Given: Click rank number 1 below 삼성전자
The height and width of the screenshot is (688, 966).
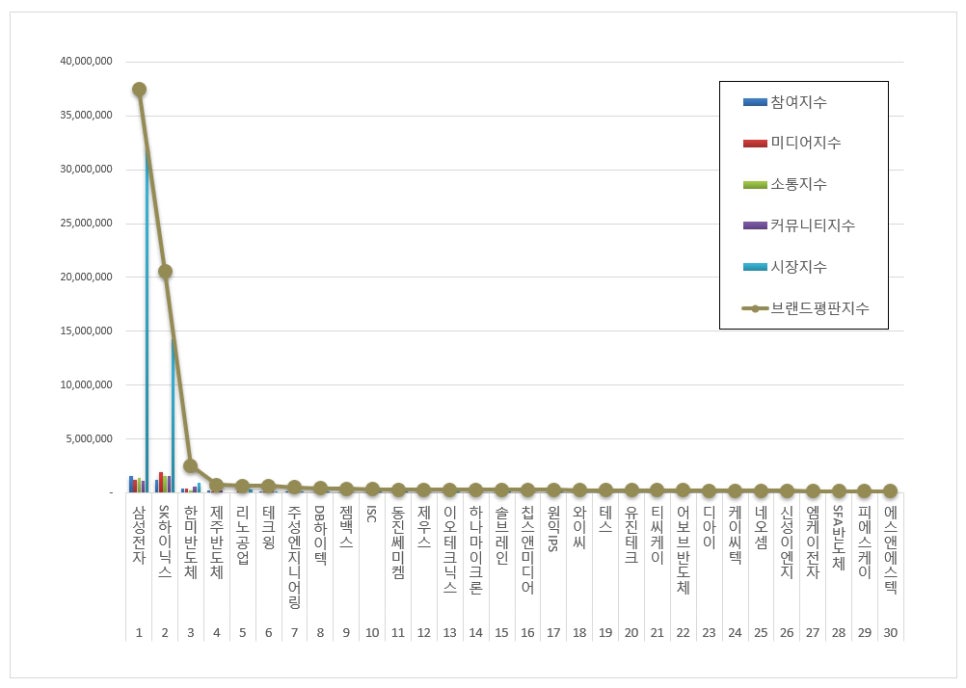Looking at the screenshot, I should coord(139,633).
